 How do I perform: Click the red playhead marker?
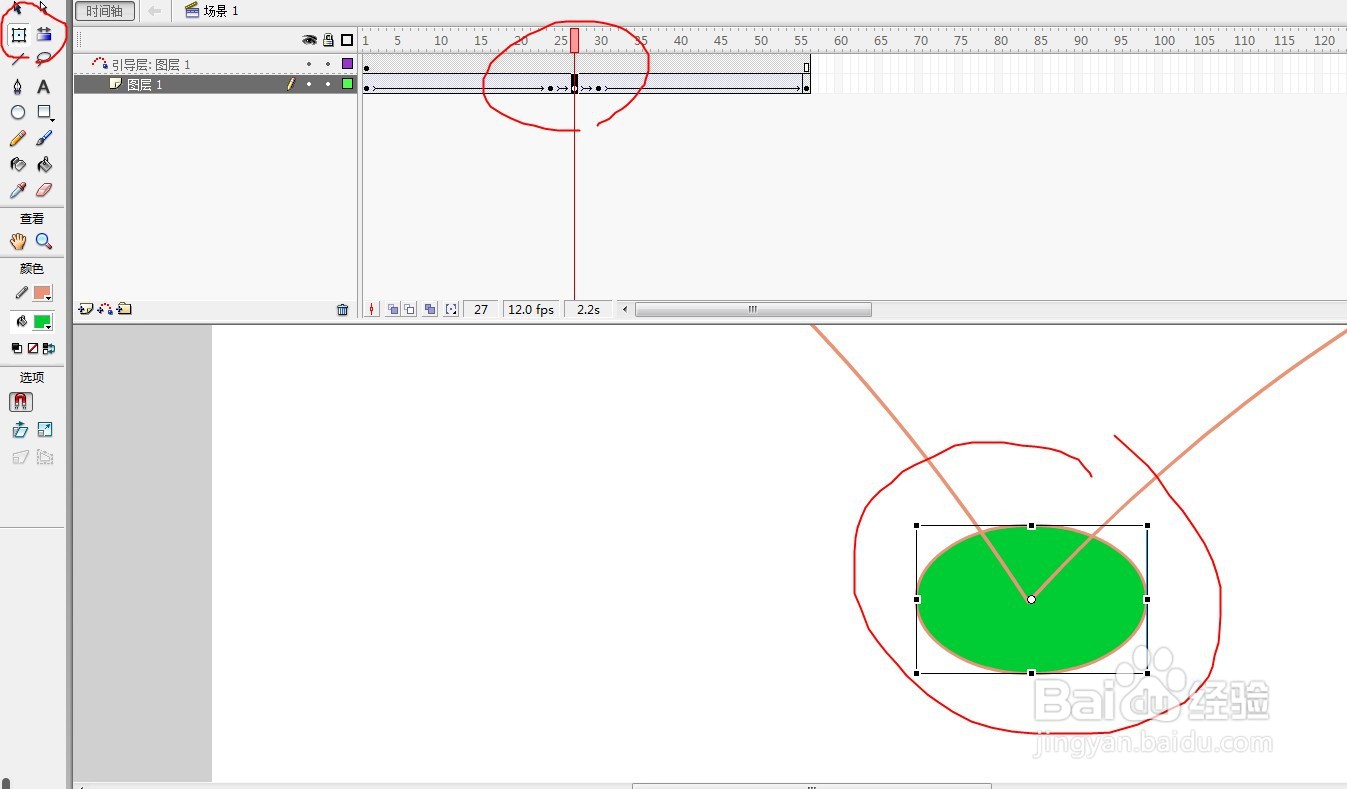tap(575, 40)
